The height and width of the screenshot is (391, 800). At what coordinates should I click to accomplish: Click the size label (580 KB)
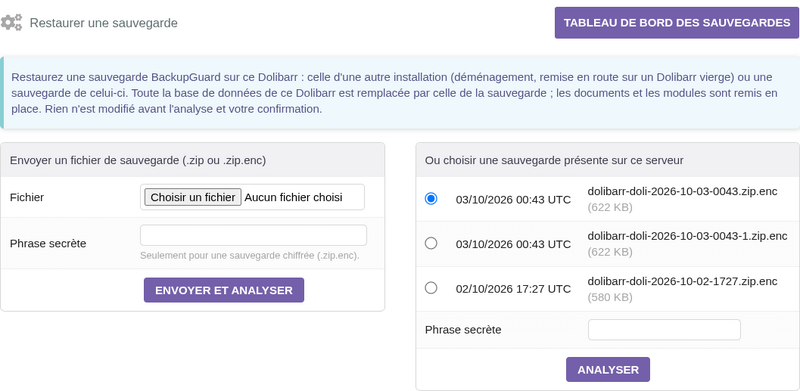pyautogui.click(x=610, y=297)
